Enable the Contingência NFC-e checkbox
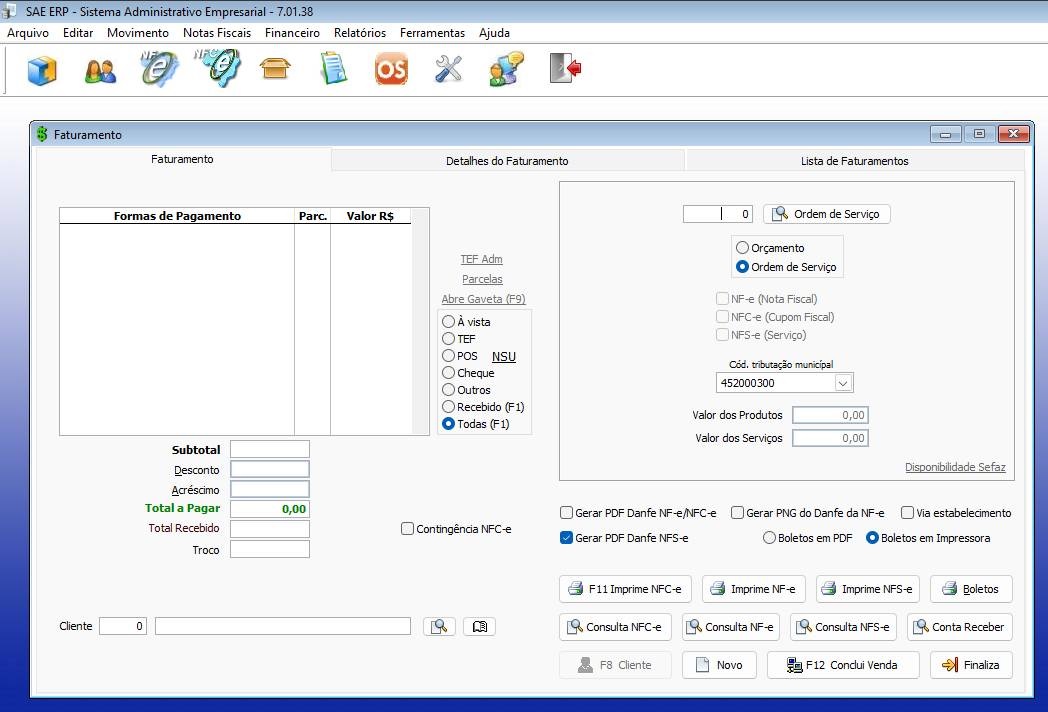This screenshot has height=712, width=1048. coord(408,529)
